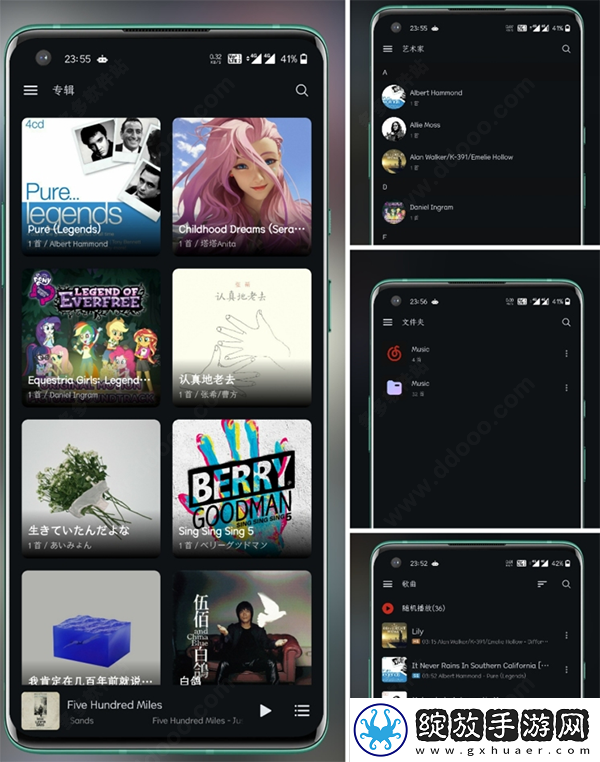
Task: Select artist Allie Moss
Action: 476,129
